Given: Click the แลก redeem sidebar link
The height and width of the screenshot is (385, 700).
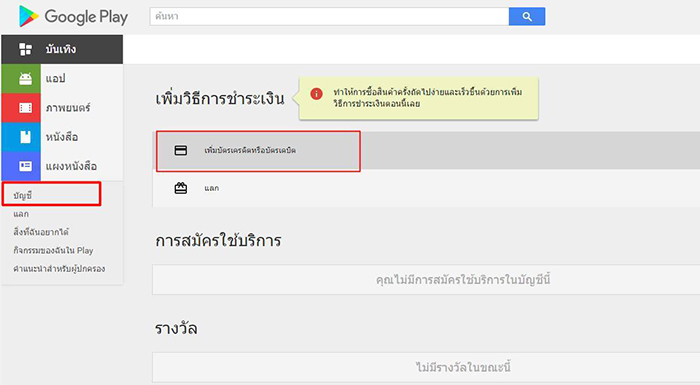Looking at the screenshot, I should pos(21,214).
